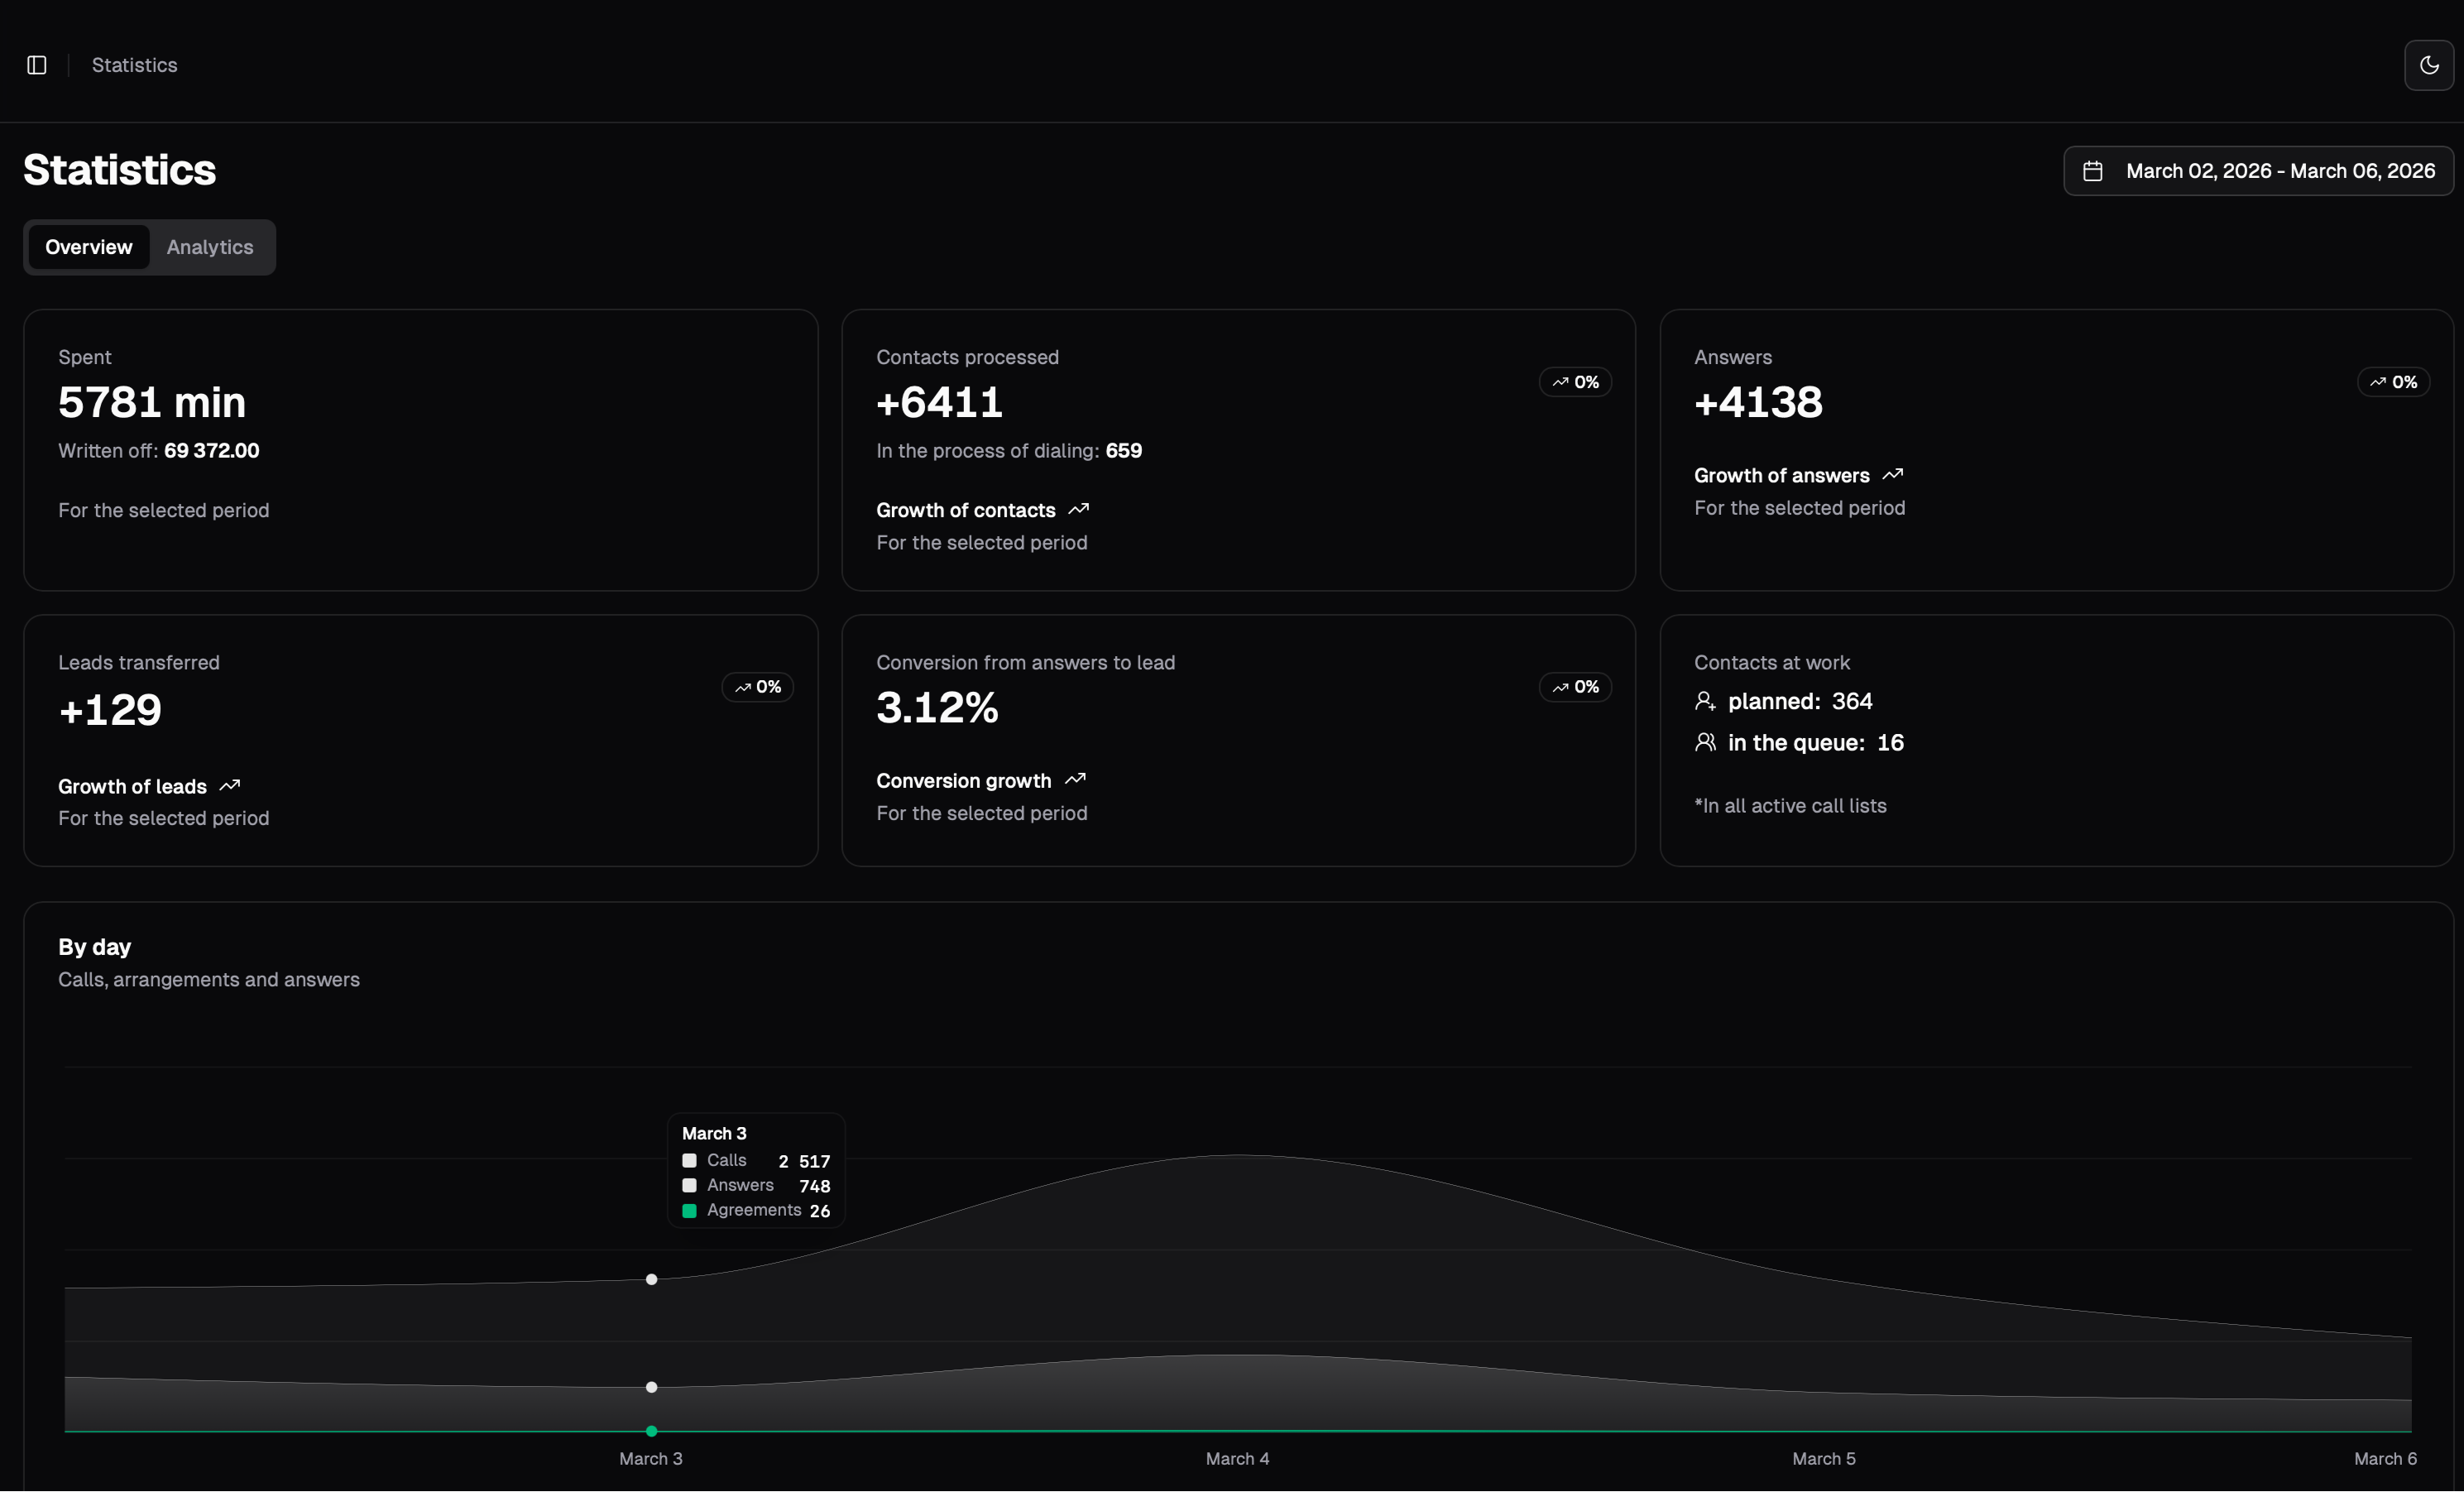Click the planned contacts user-plus icon

click(x=1705, y=701)
